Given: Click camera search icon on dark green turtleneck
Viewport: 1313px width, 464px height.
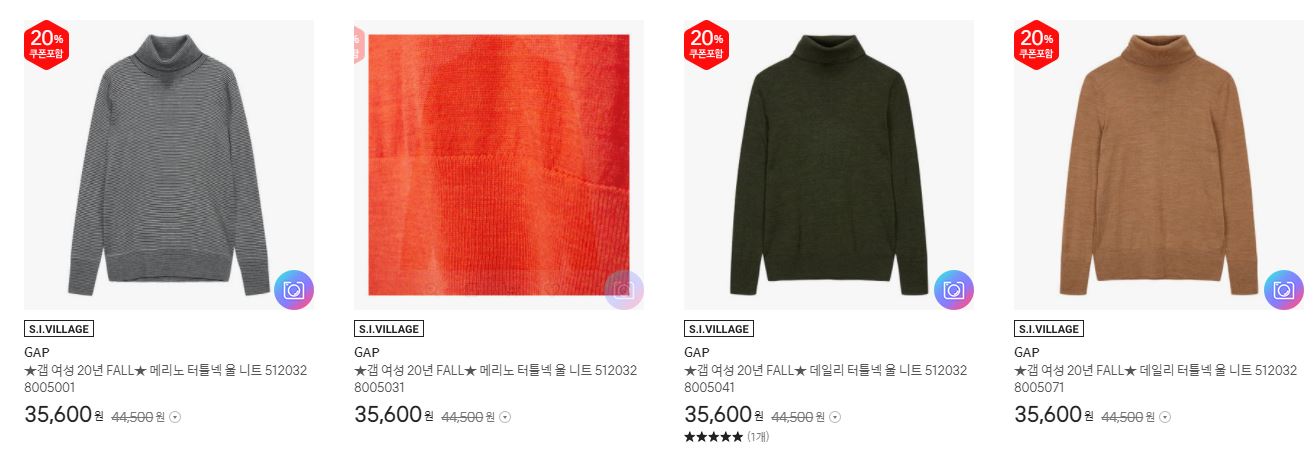Looking at the screenshot, I should pyautogui.click(x=954, y=290).
